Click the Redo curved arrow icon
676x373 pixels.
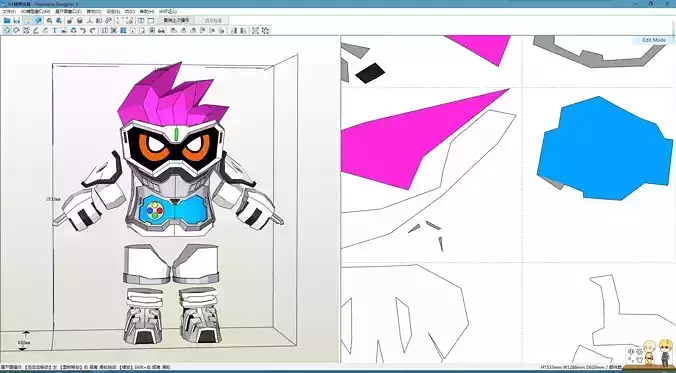tap(92, 30)
